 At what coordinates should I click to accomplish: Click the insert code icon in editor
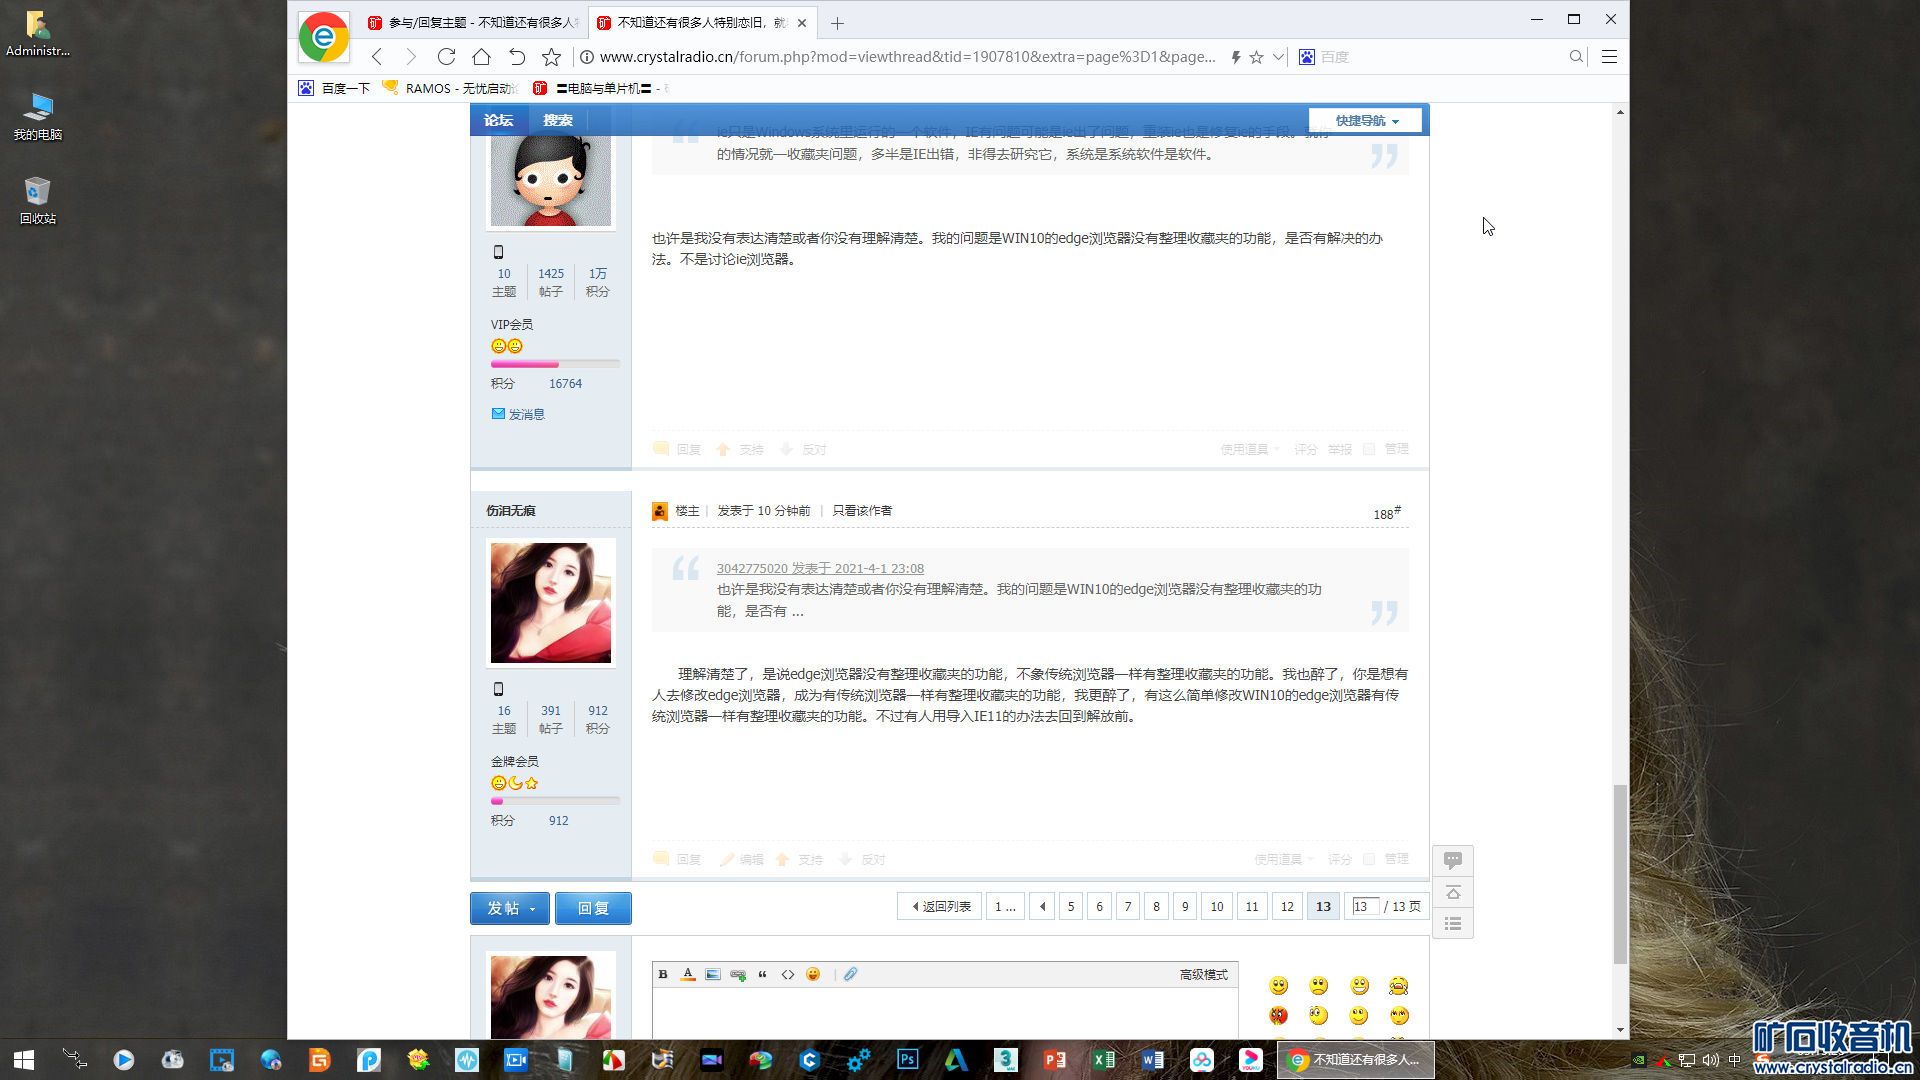click(x=788, y=974)
